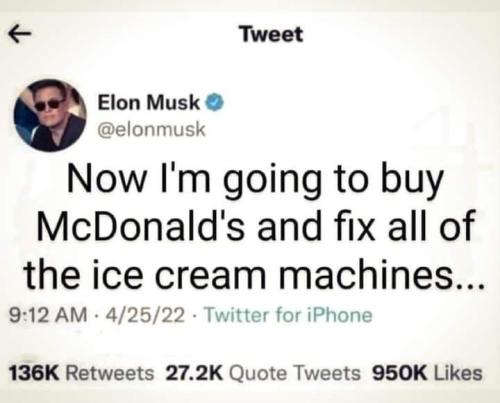Open the Elon Musk display name
This screenshot has height=403, width=500.
coord(149,102)
